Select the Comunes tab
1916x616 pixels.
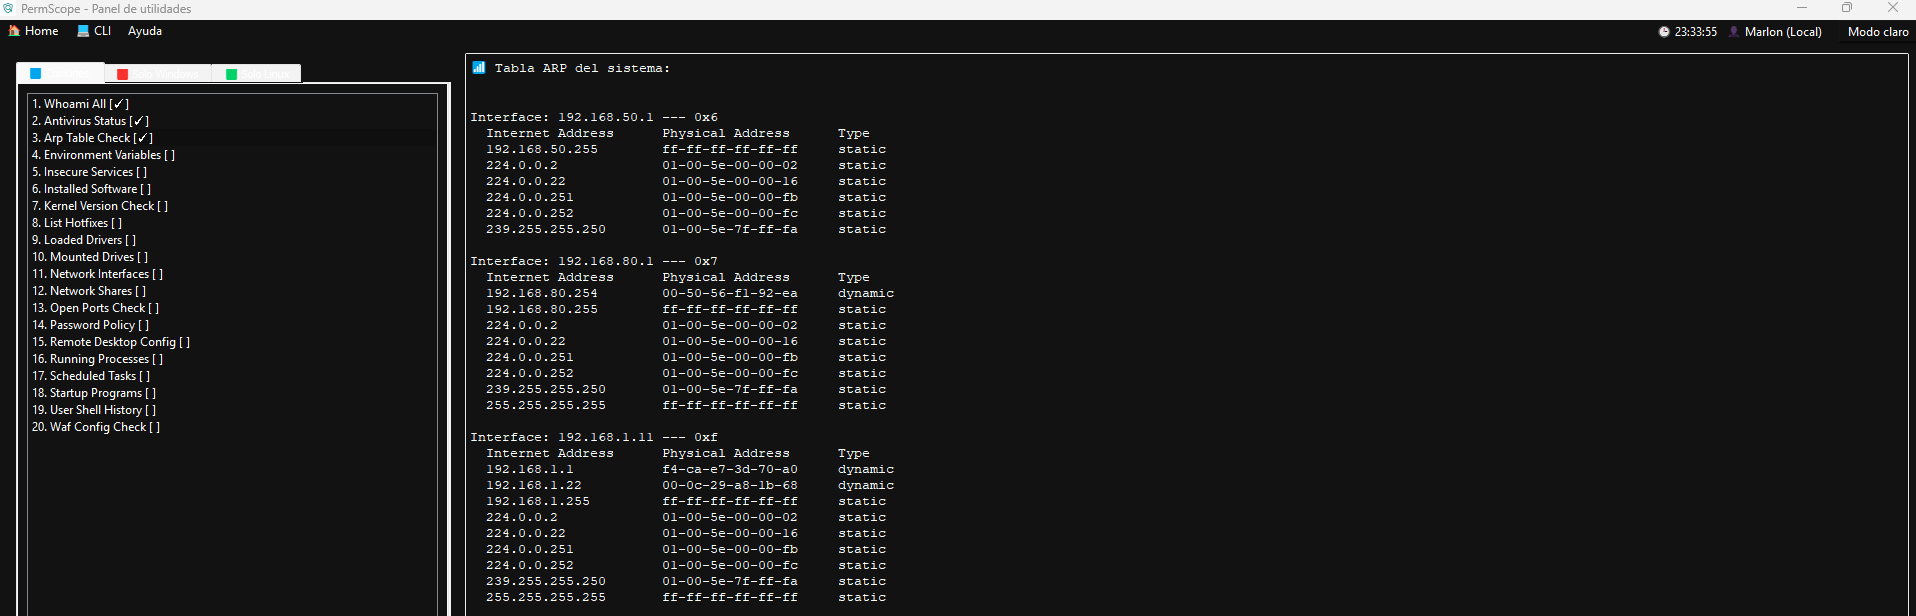click(x=60, y=73)
